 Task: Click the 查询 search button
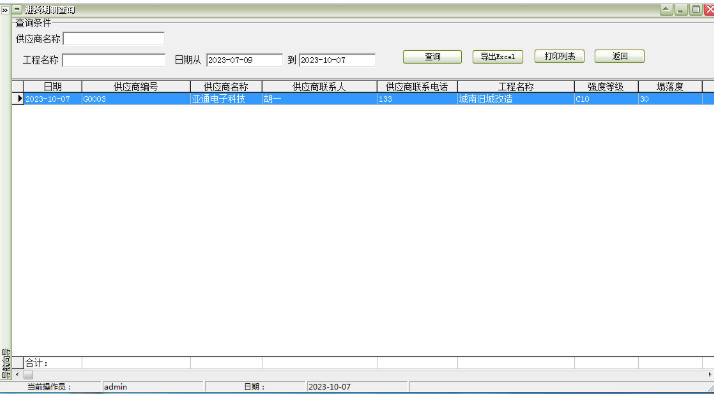click(432, 56)
